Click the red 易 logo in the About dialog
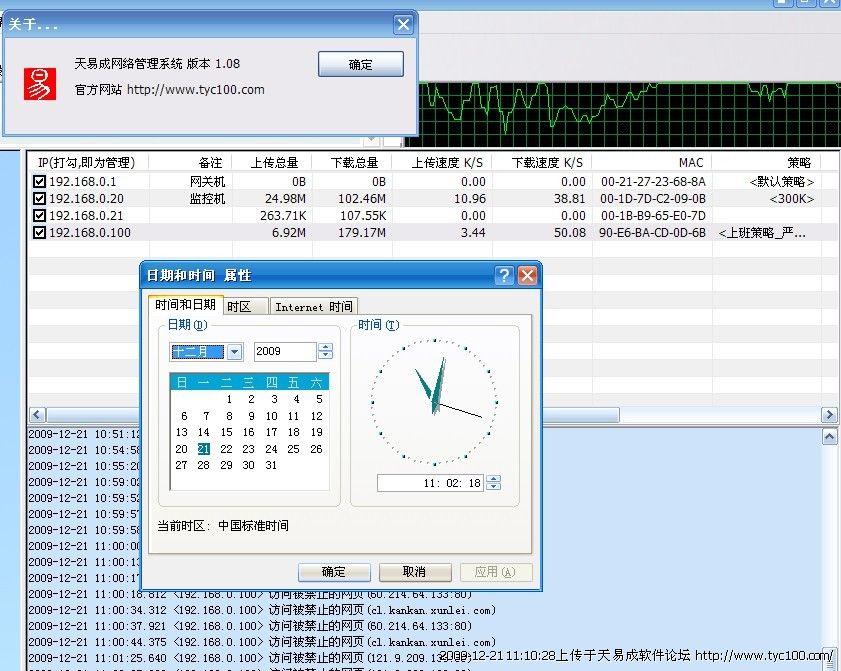This screenshot has width=841, height=671. tap(40, 84)
